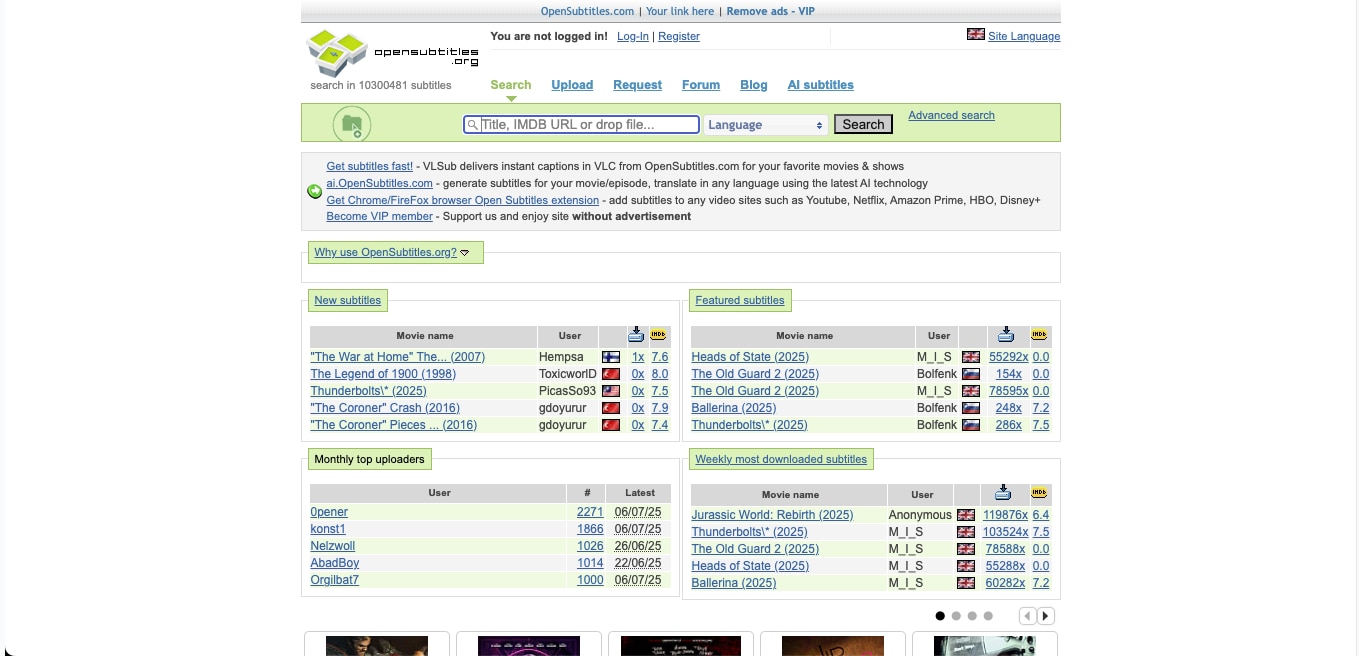The image size is (1359, 656).
Task: Click the flag in The War at Home row
Action: click(x=611, y=357)
